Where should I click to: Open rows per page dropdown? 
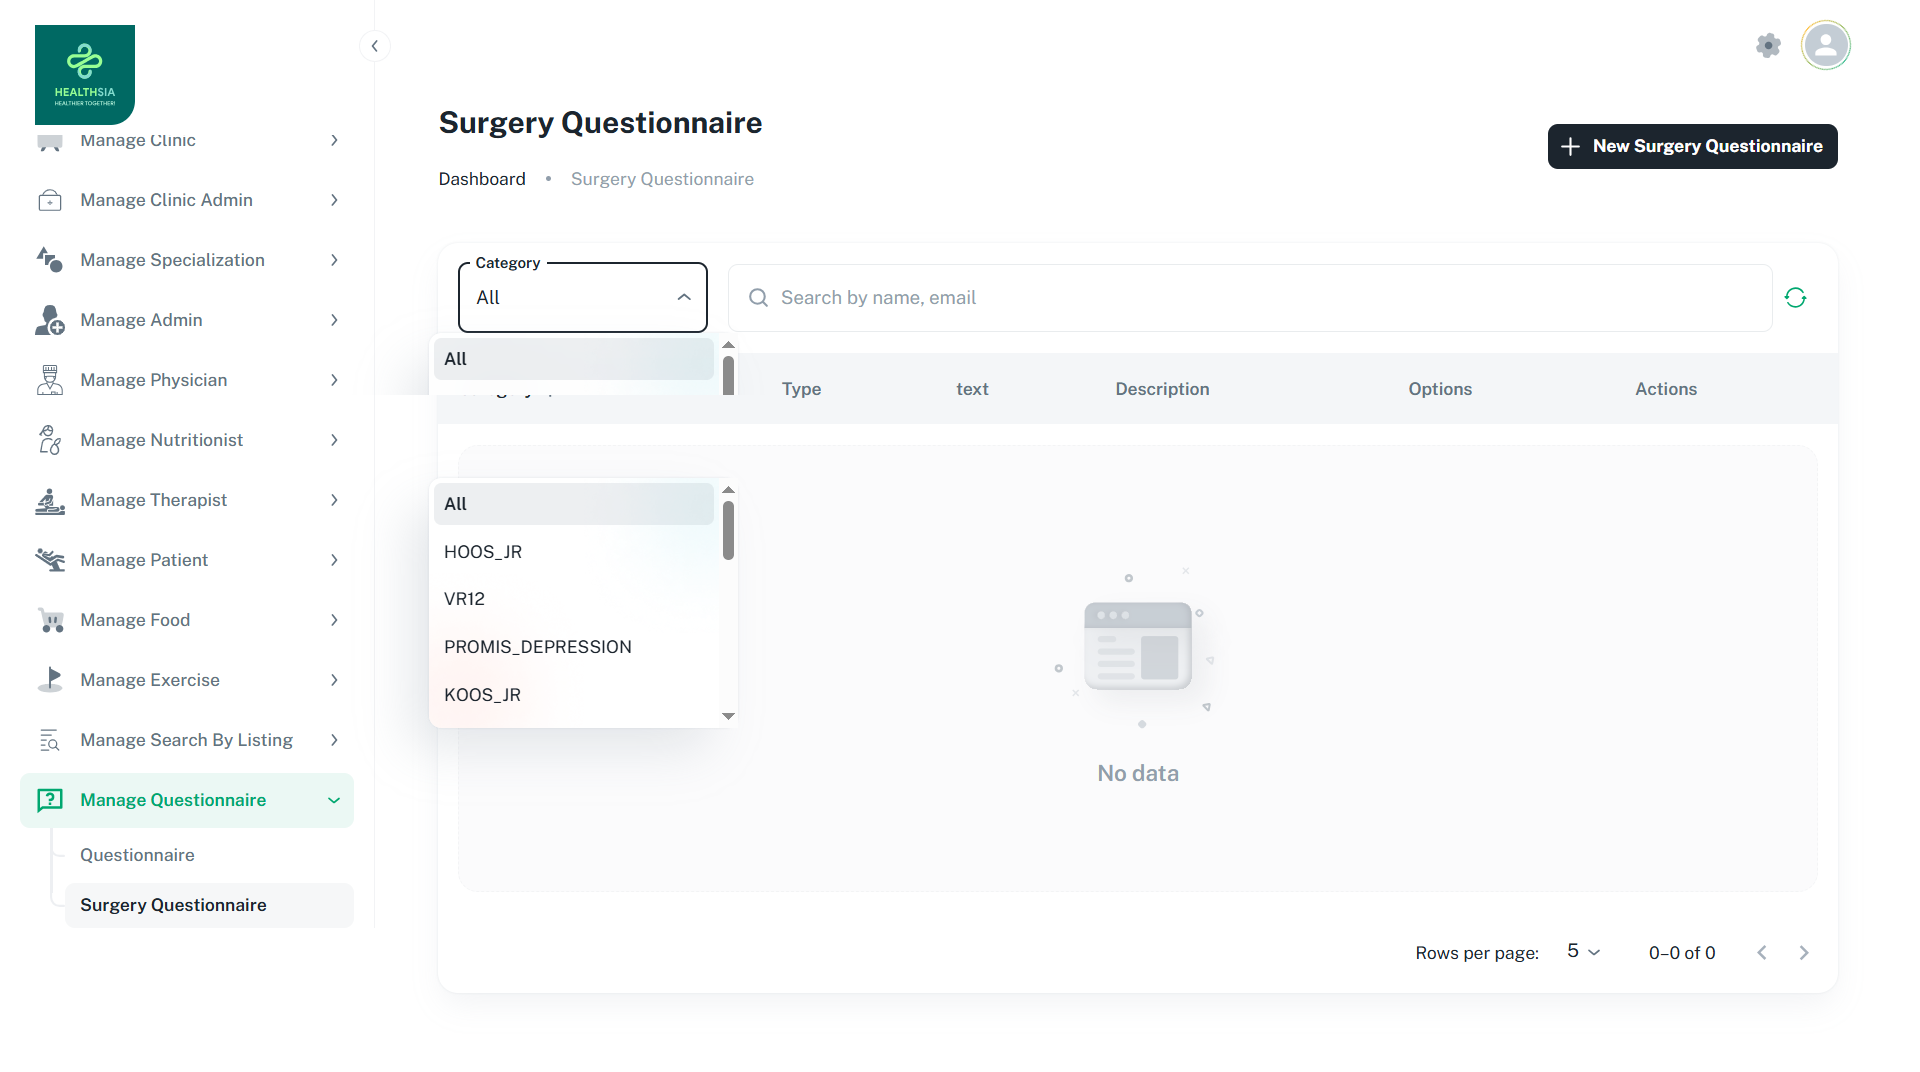(1583, 952)
